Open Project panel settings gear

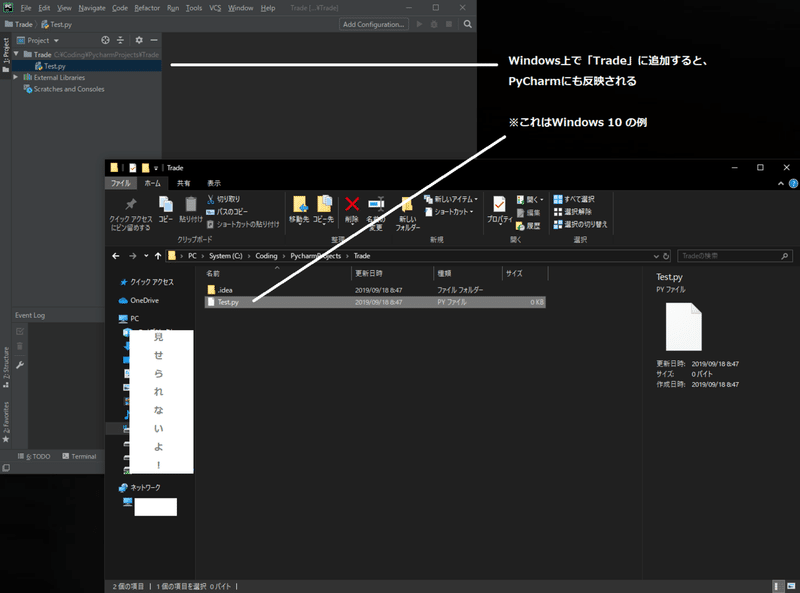coord(139,40)
